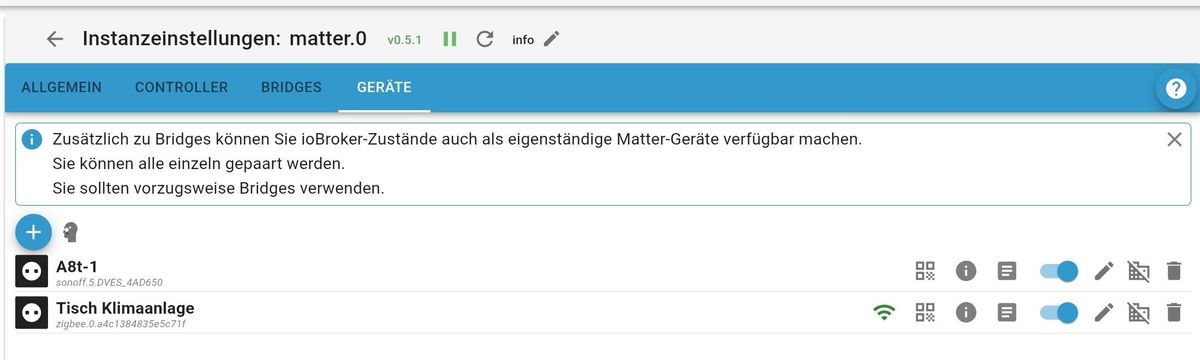Pause the matter.0 instance

(x=450, y=39)
